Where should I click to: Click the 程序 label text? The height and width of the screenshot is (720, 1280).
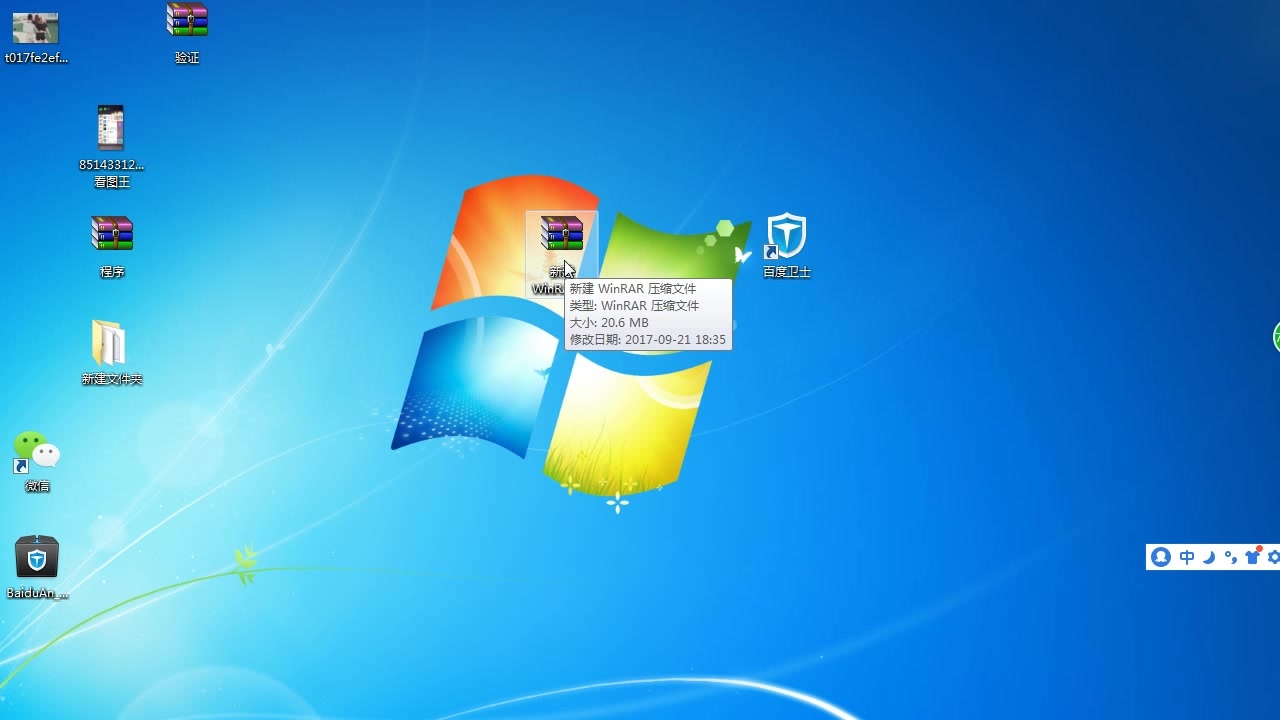tap(112, 272)
